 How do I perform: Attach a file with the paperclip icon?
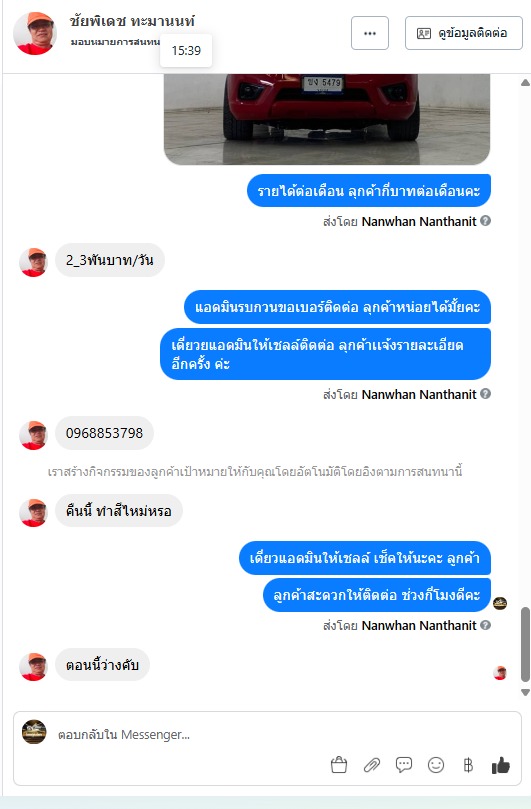372,765
